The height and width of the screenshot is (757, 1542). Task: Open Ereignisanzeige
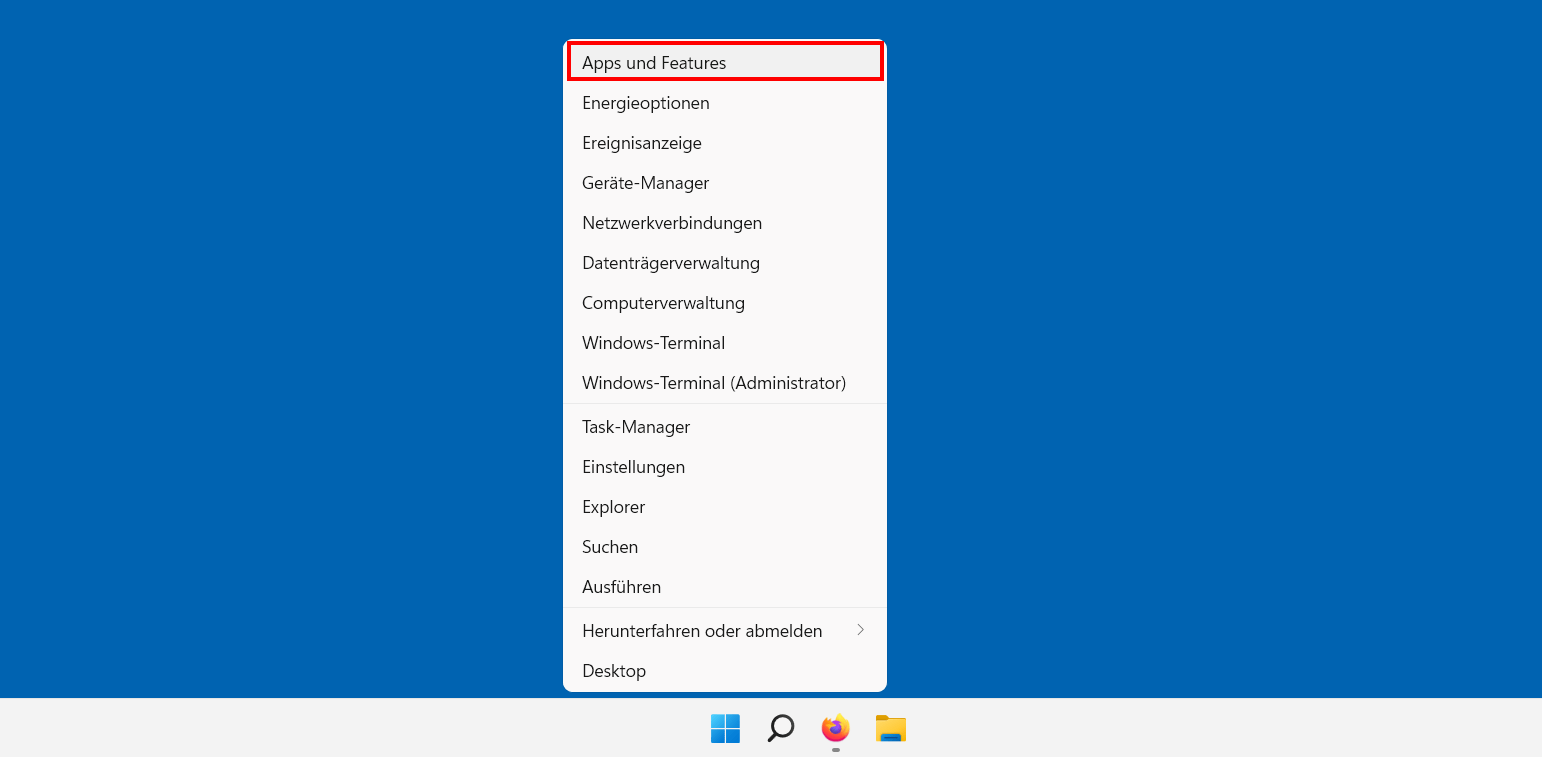click(725, 143)
